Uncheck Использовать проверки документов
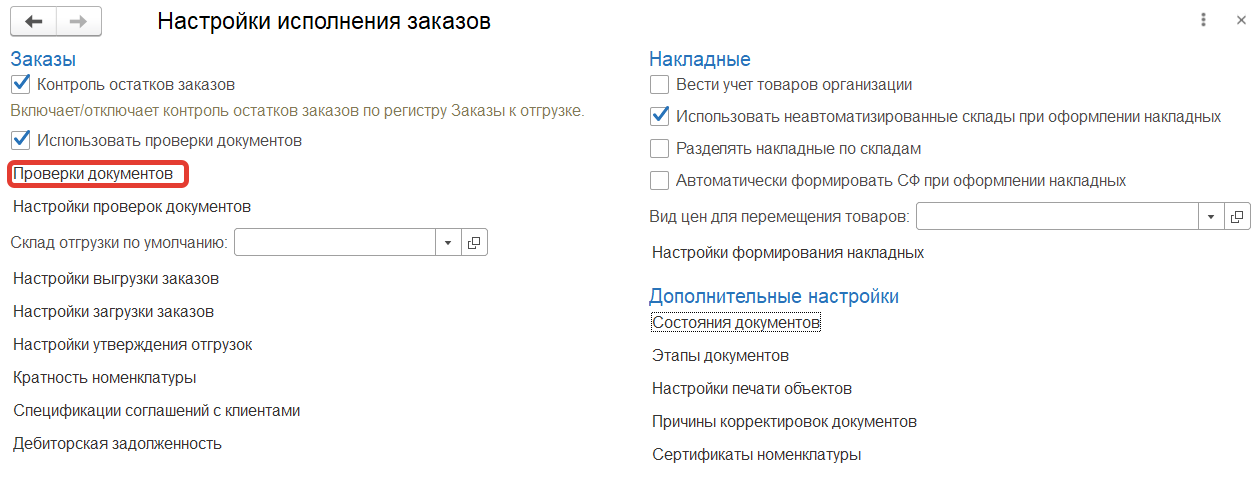The width and height of the screenshot is (1257, 477). [x=21, y=140]
